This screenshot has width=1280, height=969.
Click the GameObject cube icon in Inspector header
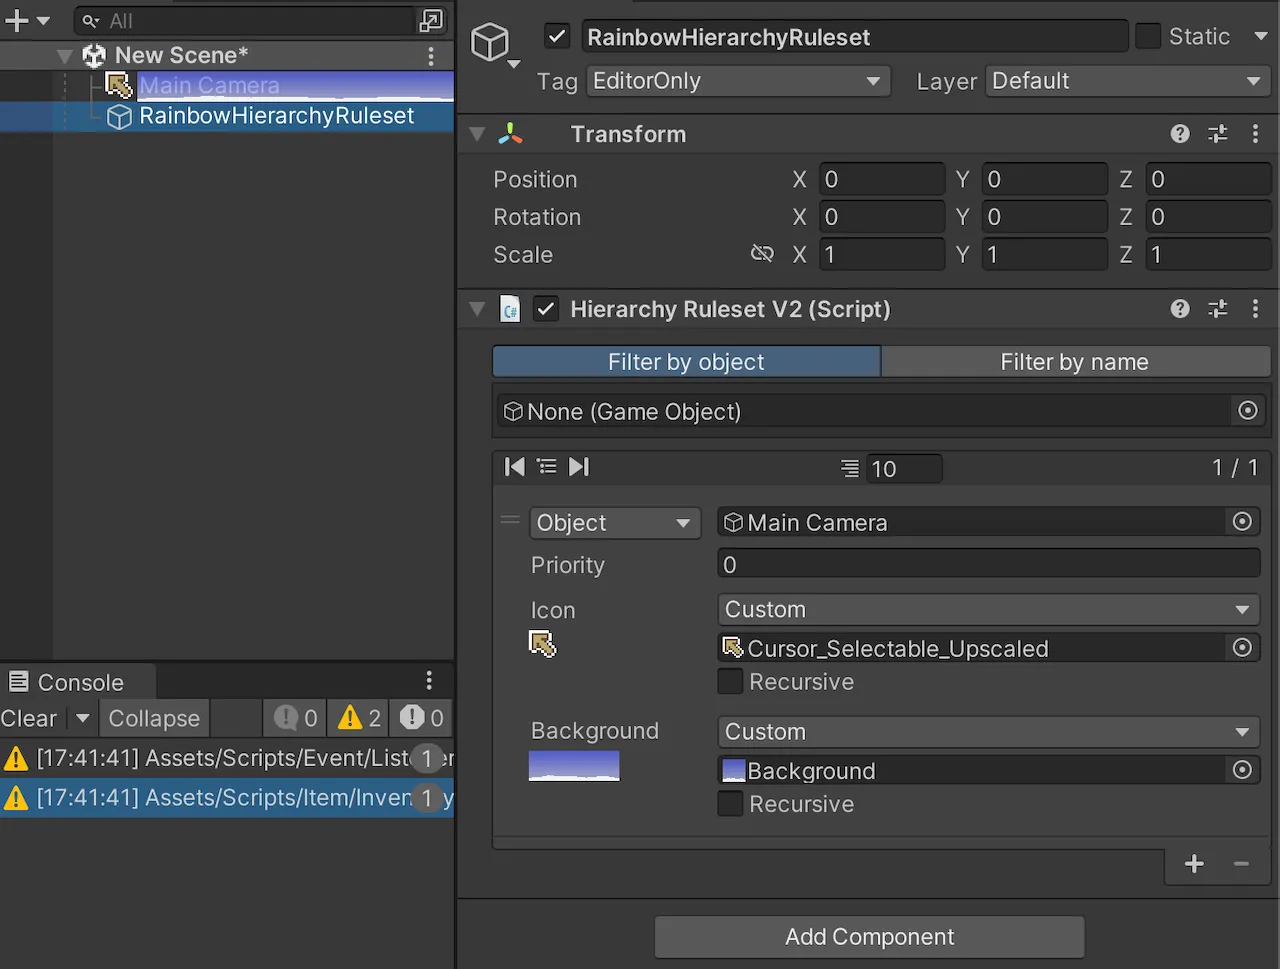click(x=490, y=43)
